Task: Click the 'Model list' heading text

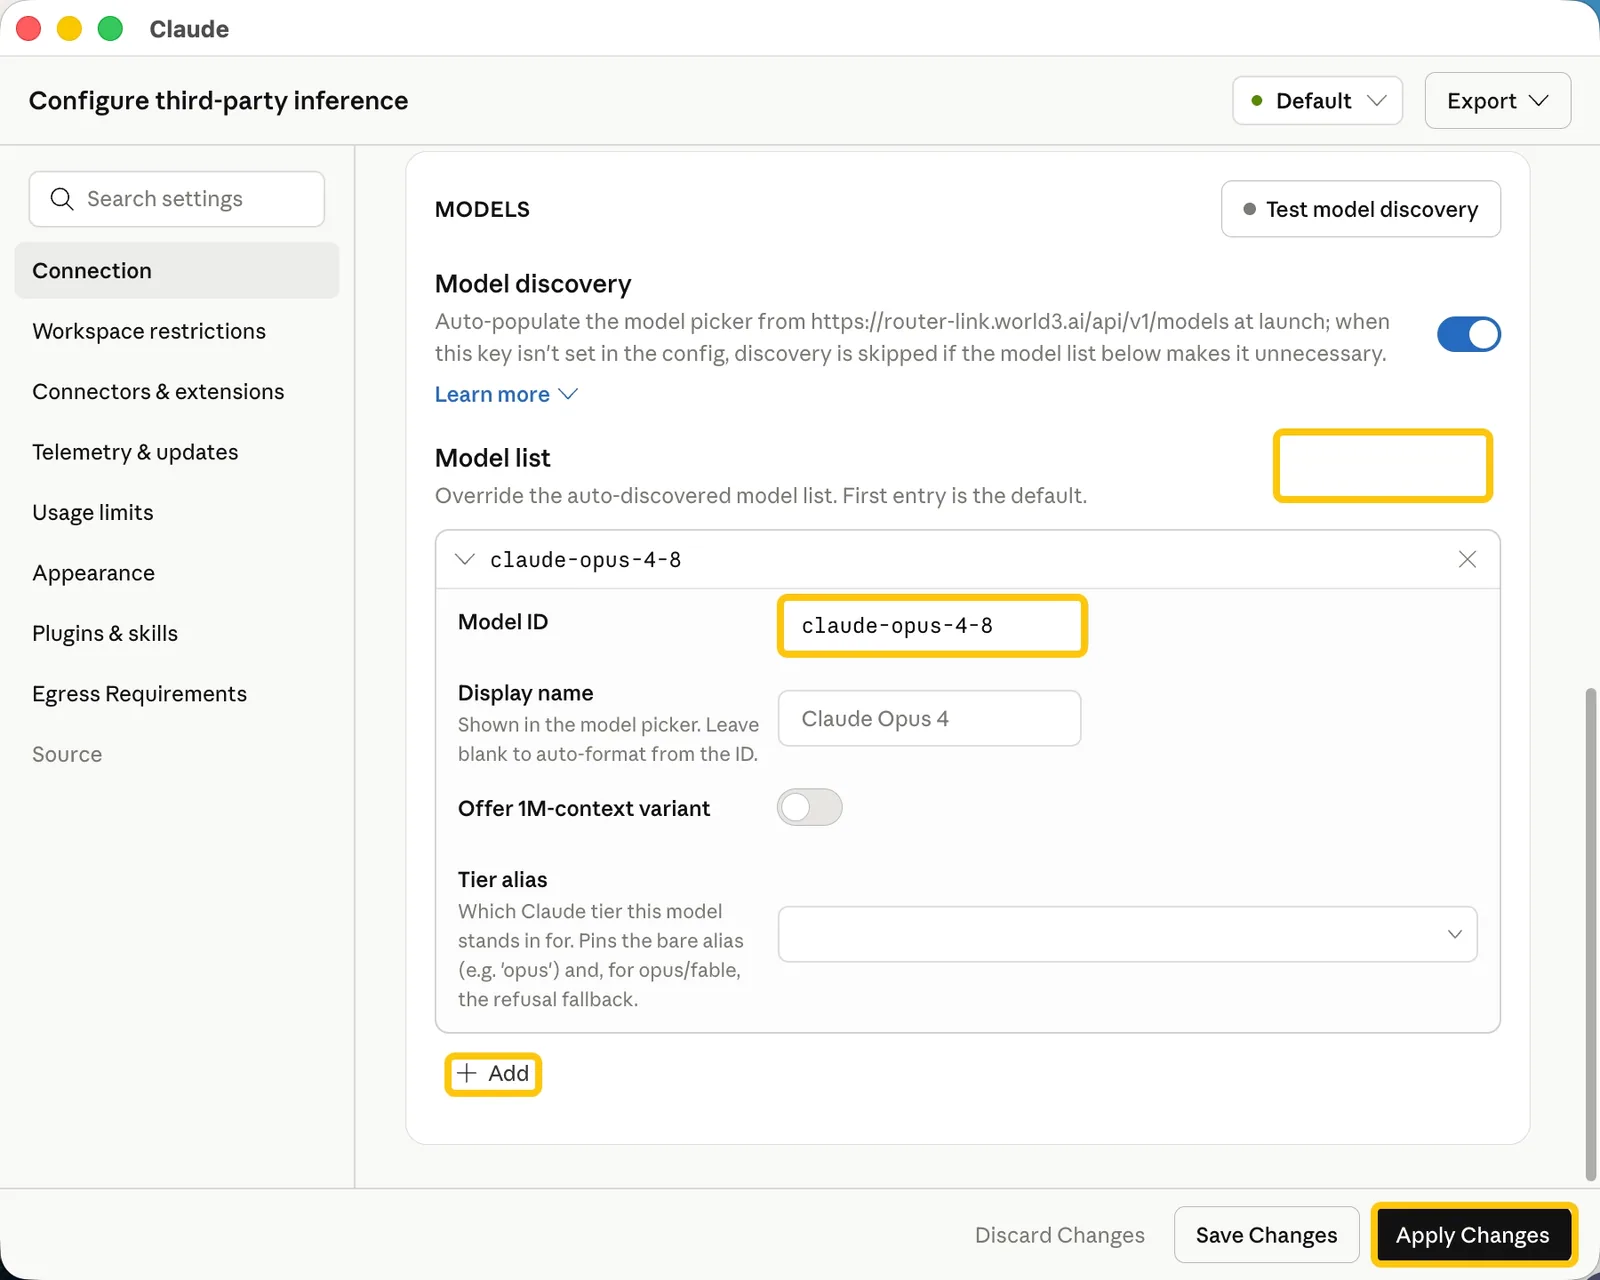Action: pos(493,458)
